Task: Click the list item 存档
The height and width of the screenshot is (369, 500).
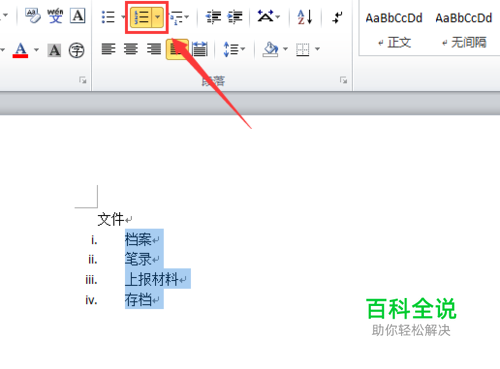Action: tap(138, 299)
